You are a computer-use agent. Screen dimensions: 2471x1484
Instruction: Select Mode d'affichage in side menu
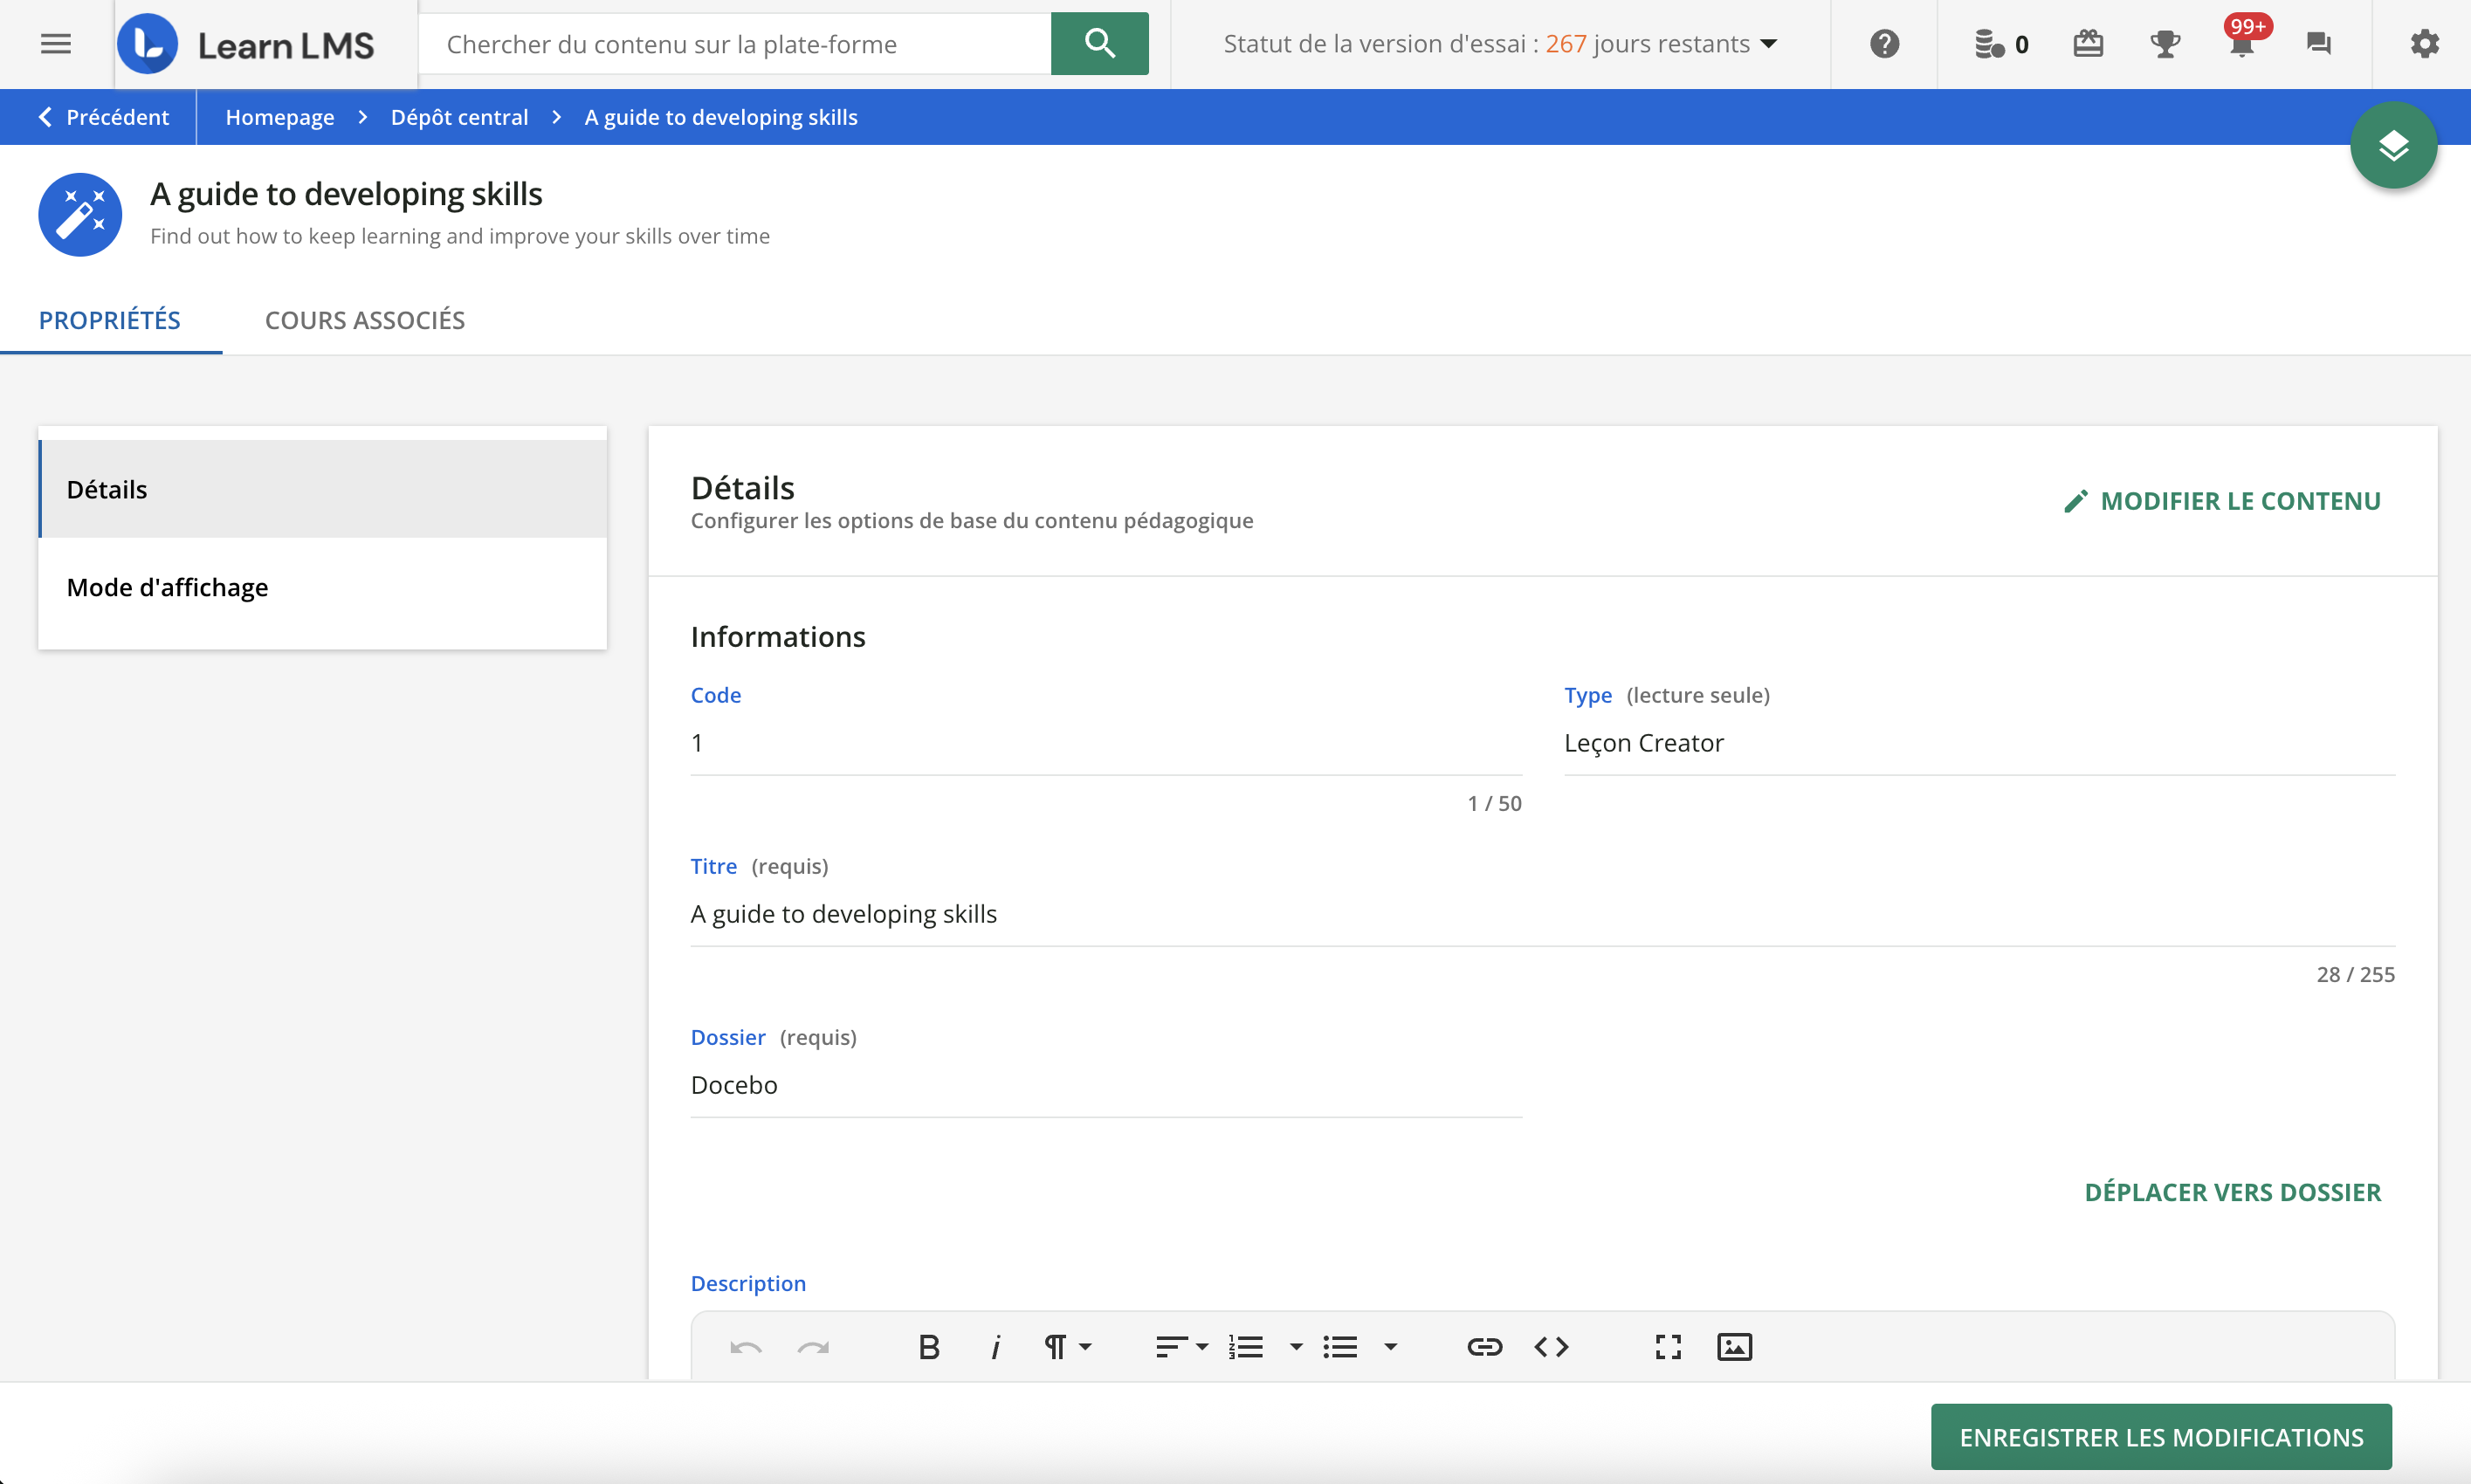tap(168, 587)
